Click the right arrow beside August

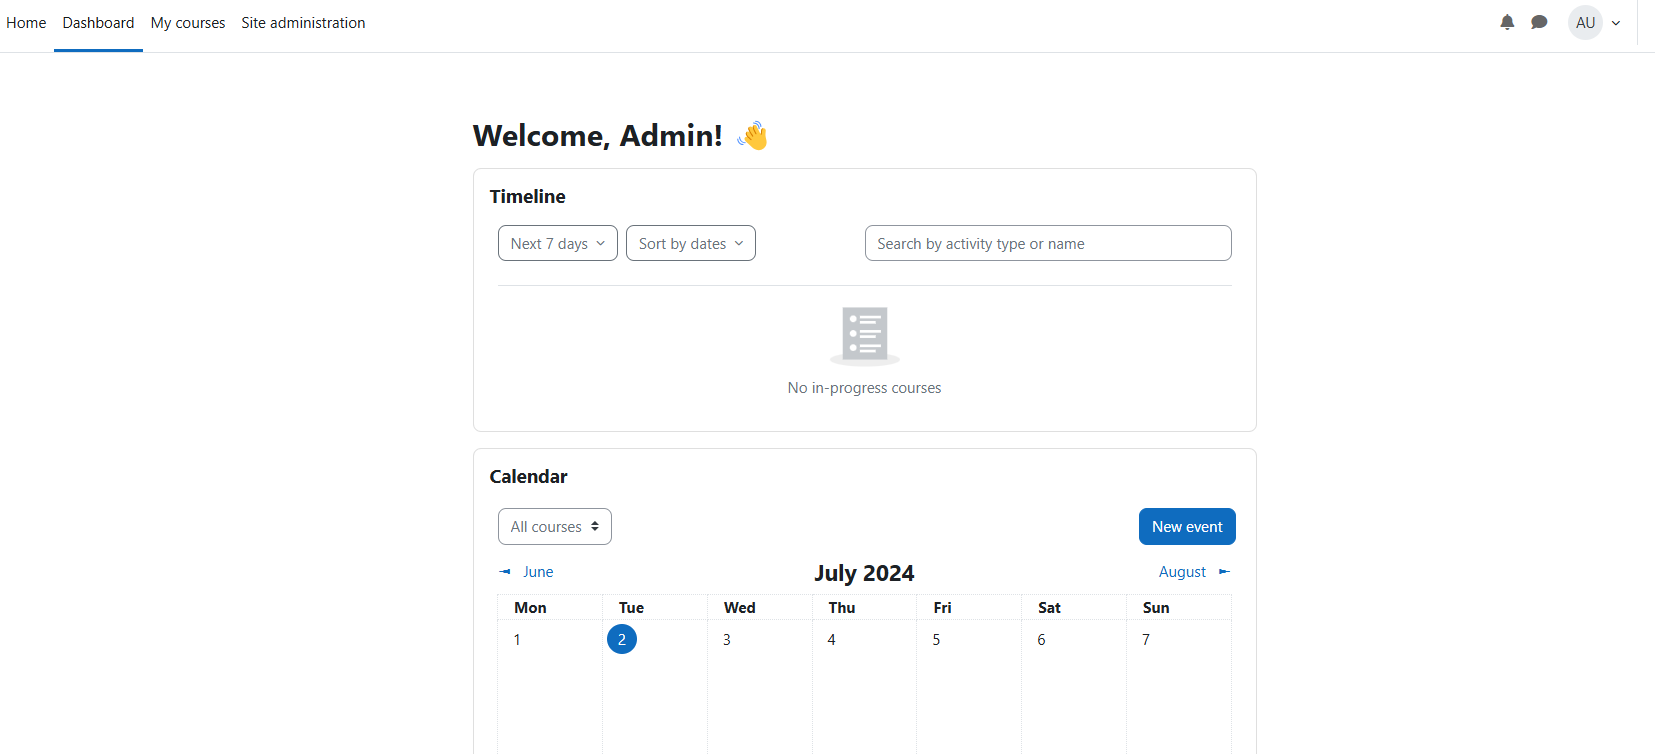1224,572
